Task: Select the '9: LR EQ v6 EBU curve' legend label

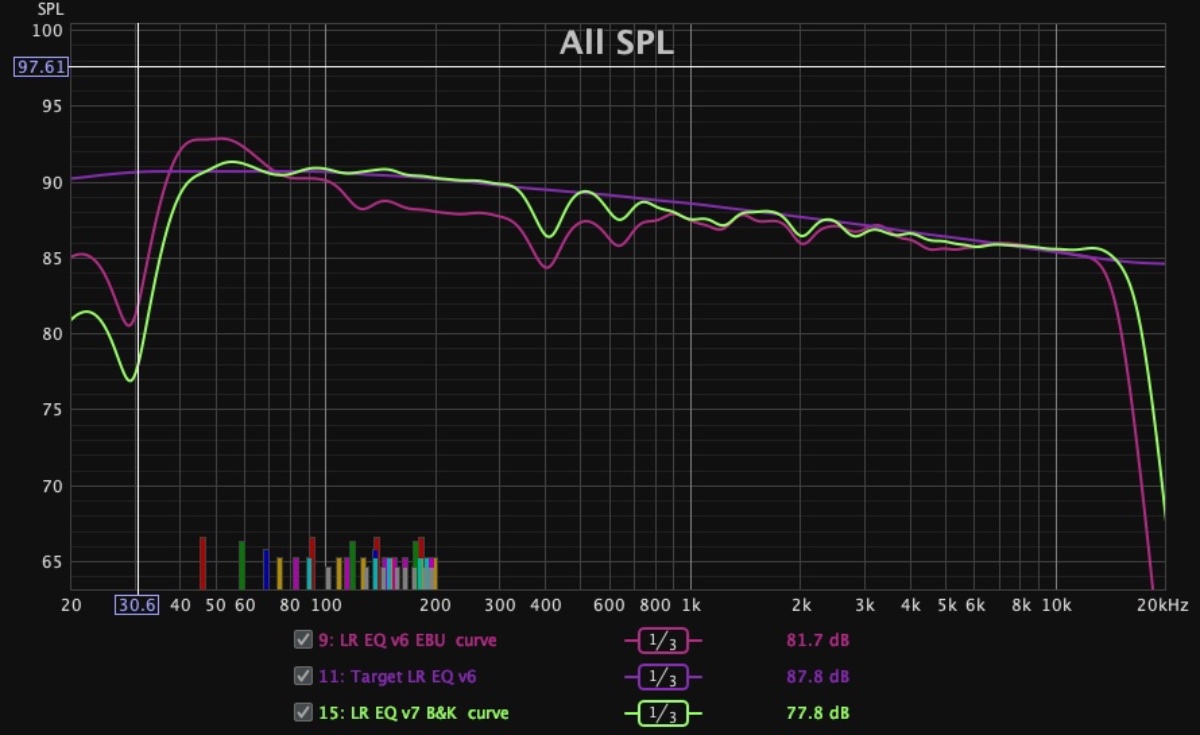Action: tap(407, 640)
